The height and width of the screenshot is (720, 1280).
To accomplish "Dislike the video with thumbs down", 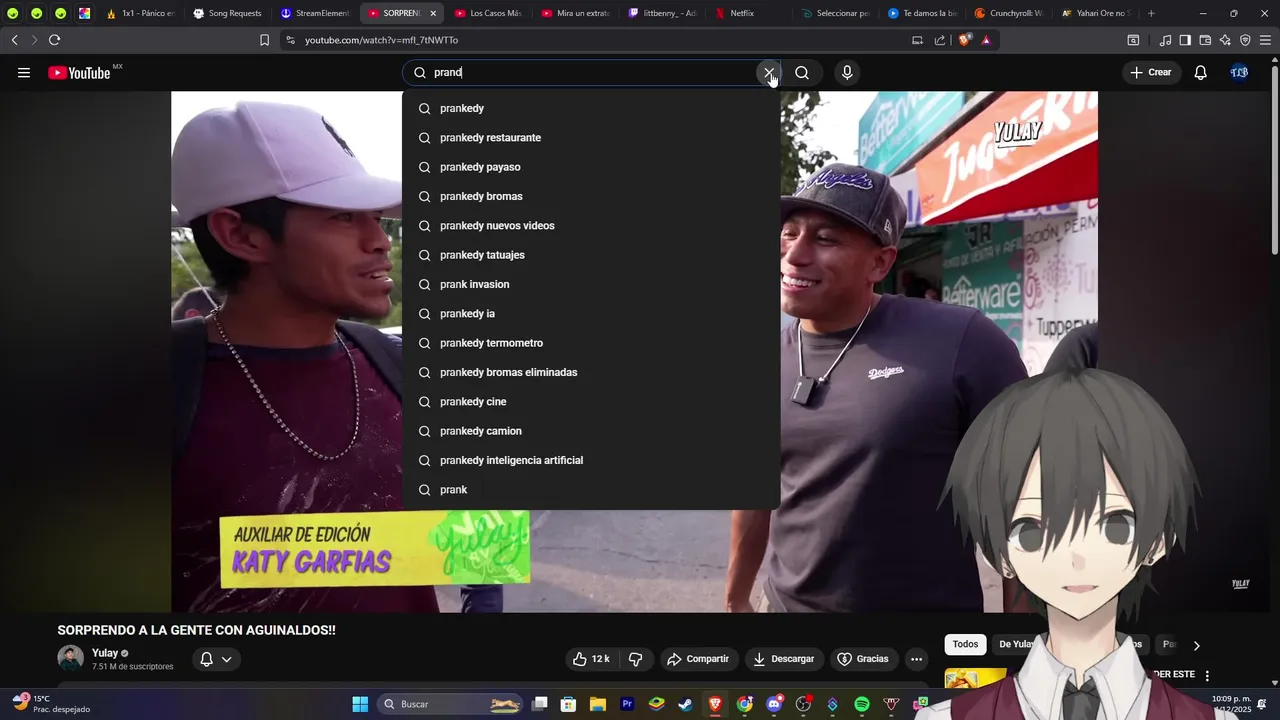I will (636, 659).
